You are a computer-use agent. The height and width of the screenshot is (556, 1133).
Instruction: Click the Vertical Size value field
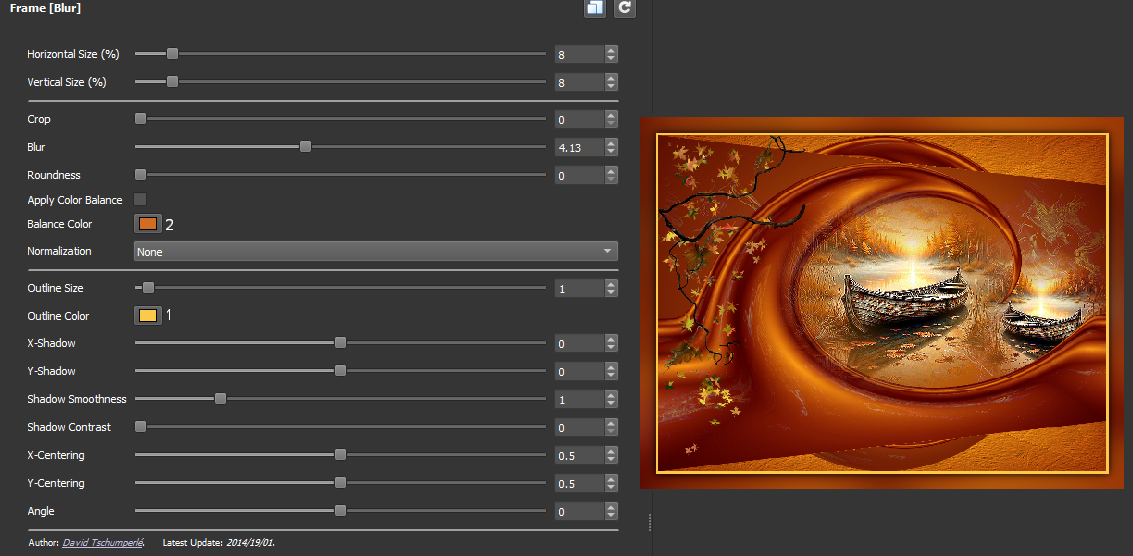point(580,82)
